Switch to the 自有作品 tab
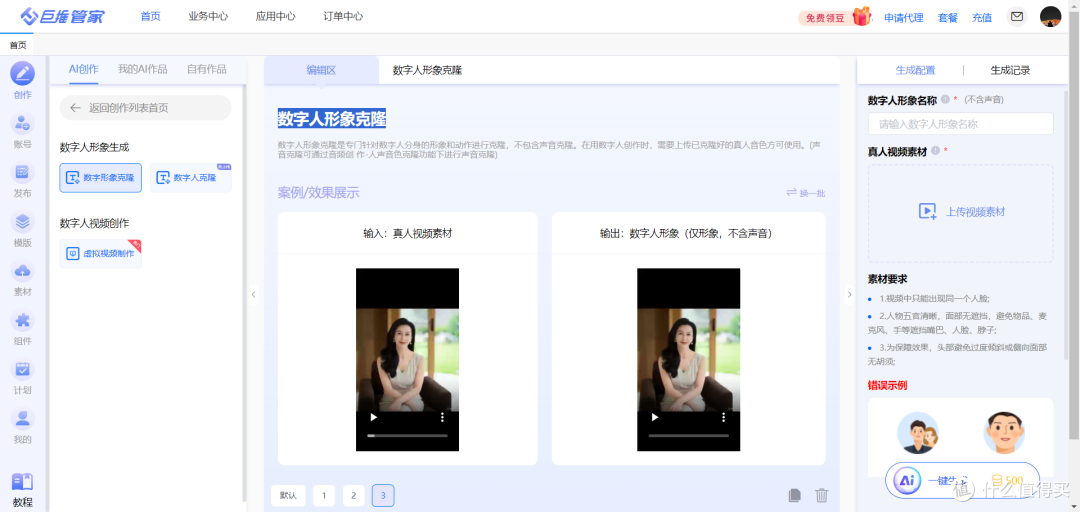Screen dimensions: 1080x512 [207, 69]
